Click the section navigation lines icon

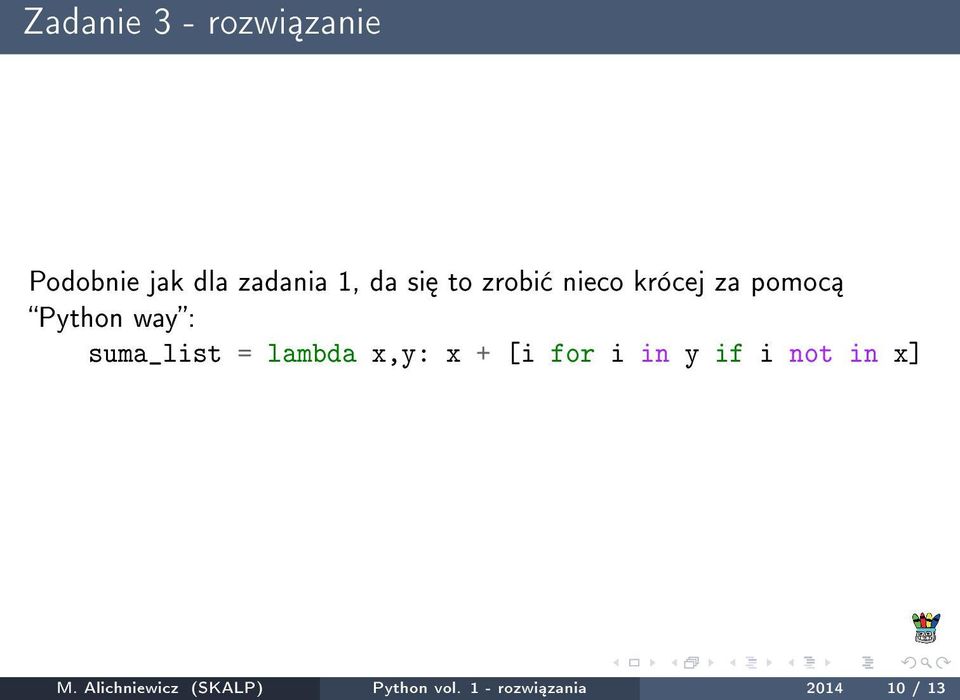coord(809,663)
